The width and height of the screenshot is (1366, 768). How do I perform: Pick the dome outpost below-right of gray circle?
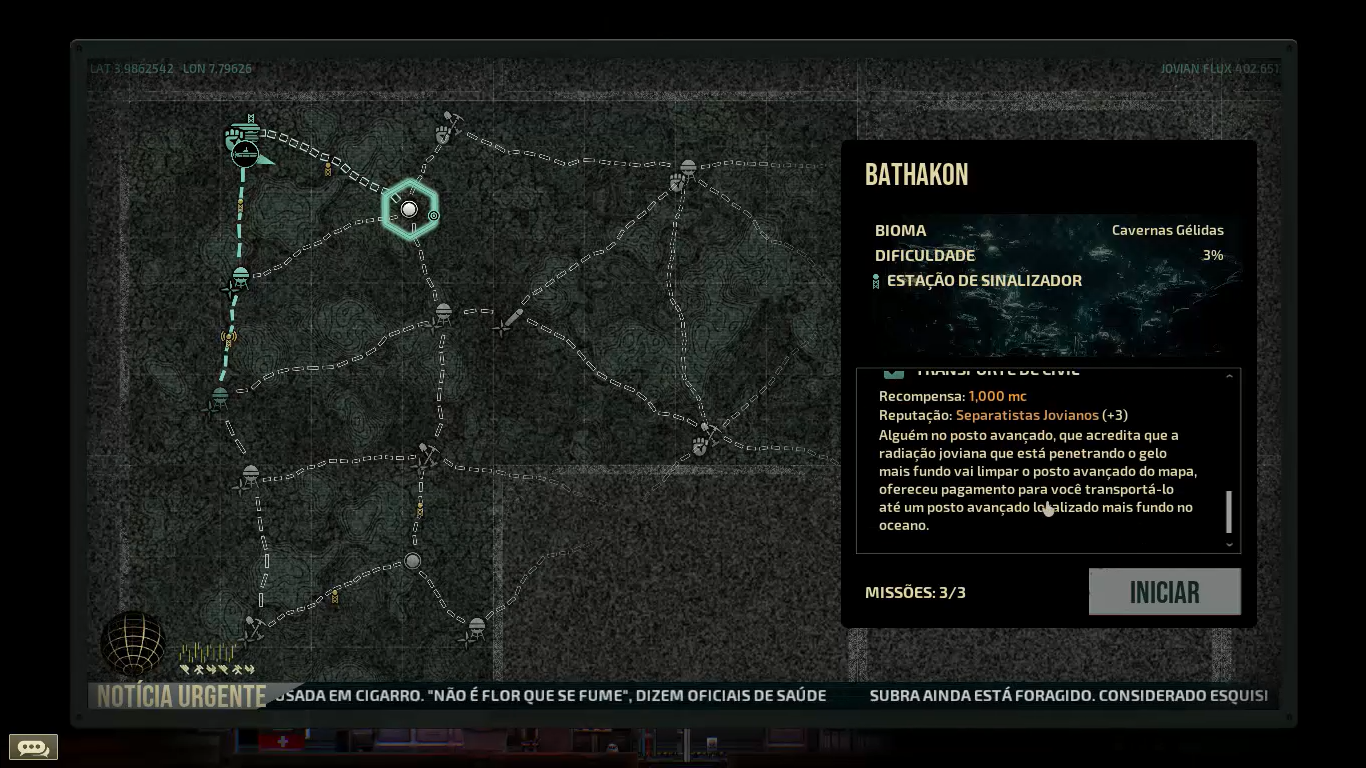(476, 629)
